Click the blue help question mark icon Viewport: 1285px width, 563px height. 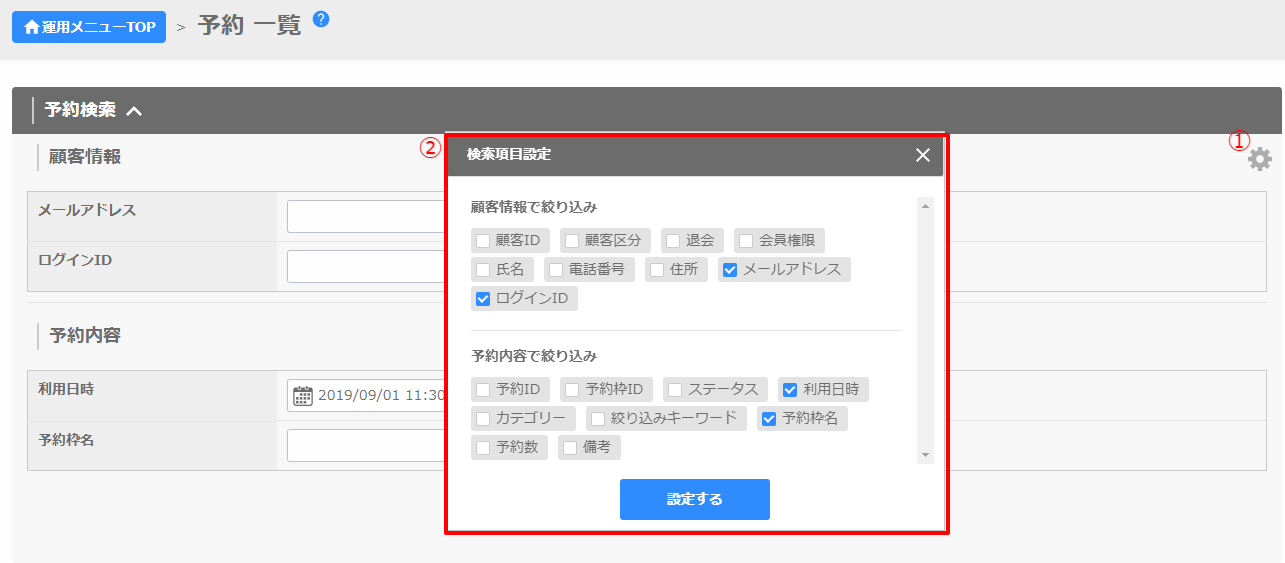click(321, 19)
